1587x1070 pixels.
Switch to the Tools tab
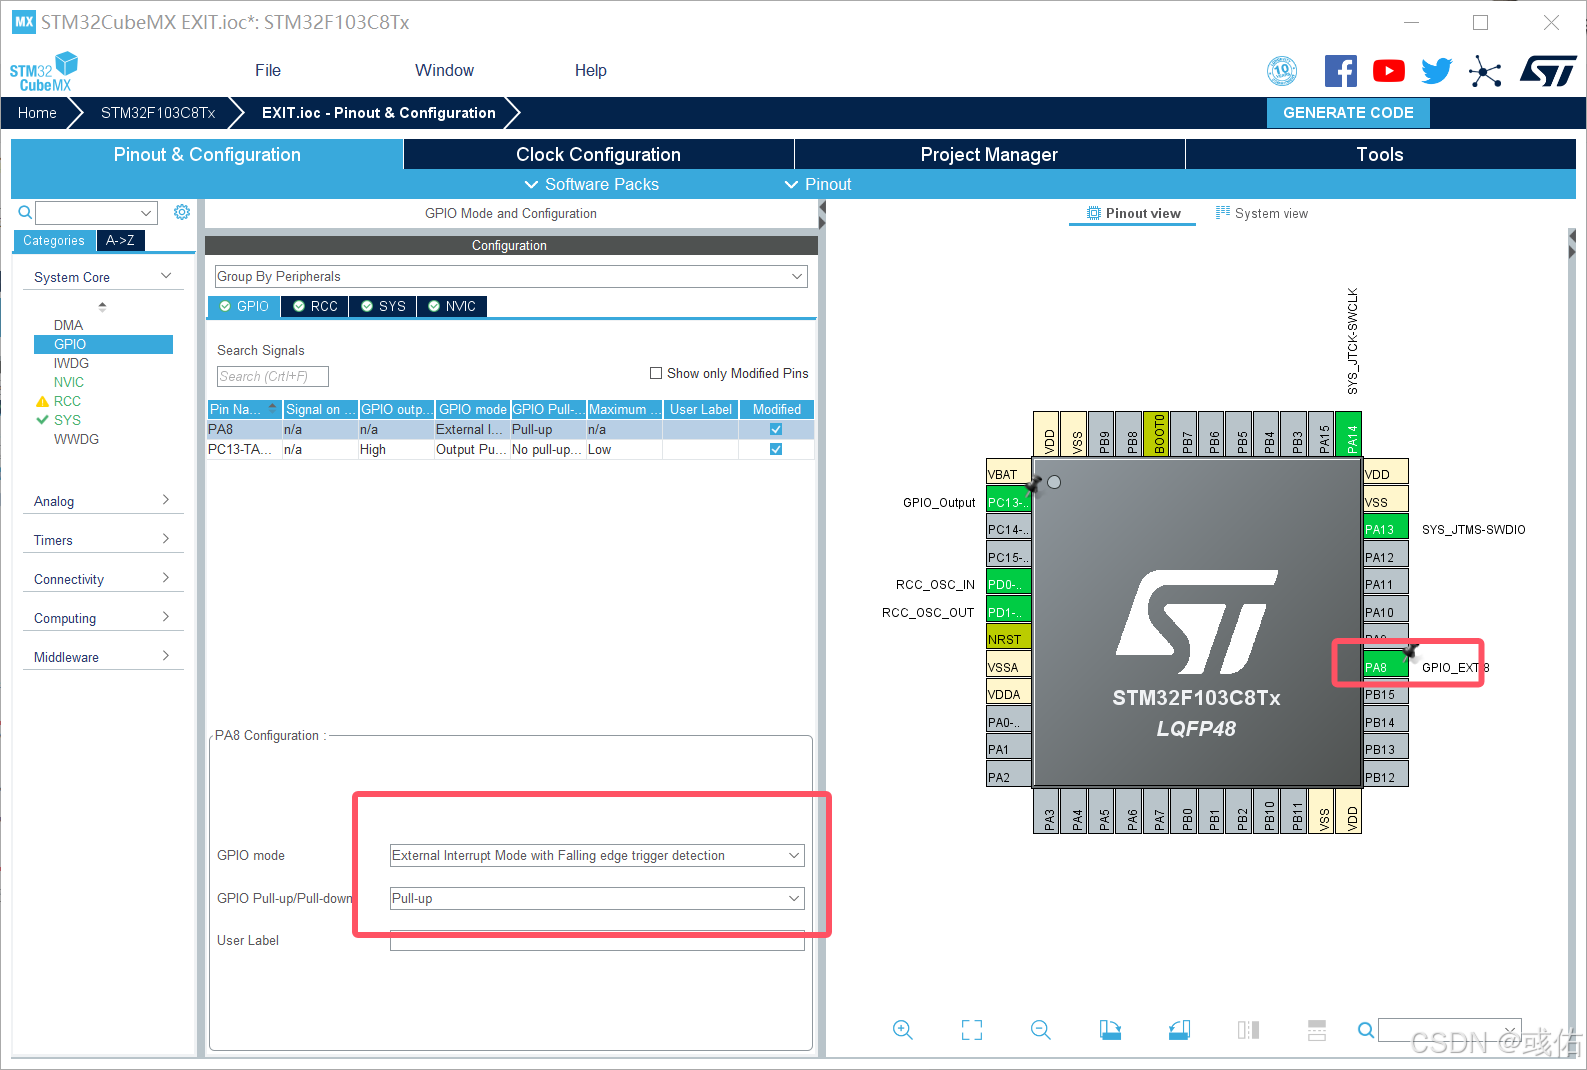point(1380,154)
